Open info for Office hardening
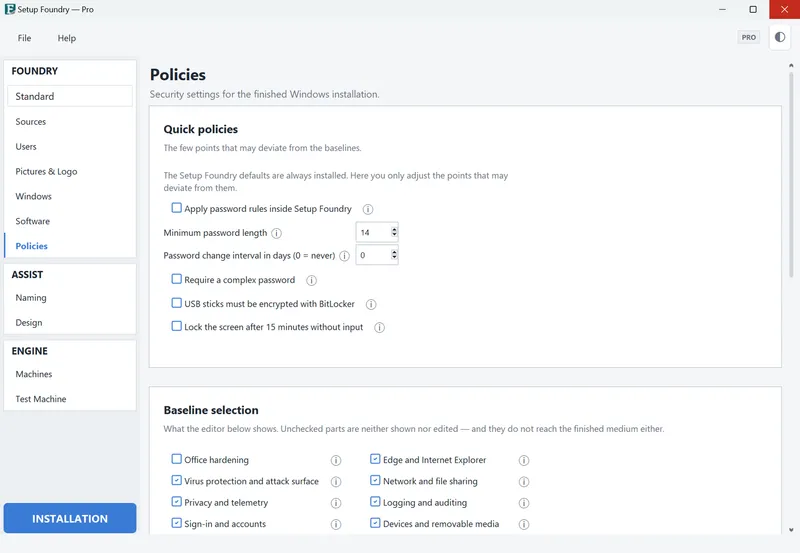The width and height of the screenshot is (800, 553). pyautogui.click(x=336, y=460)
